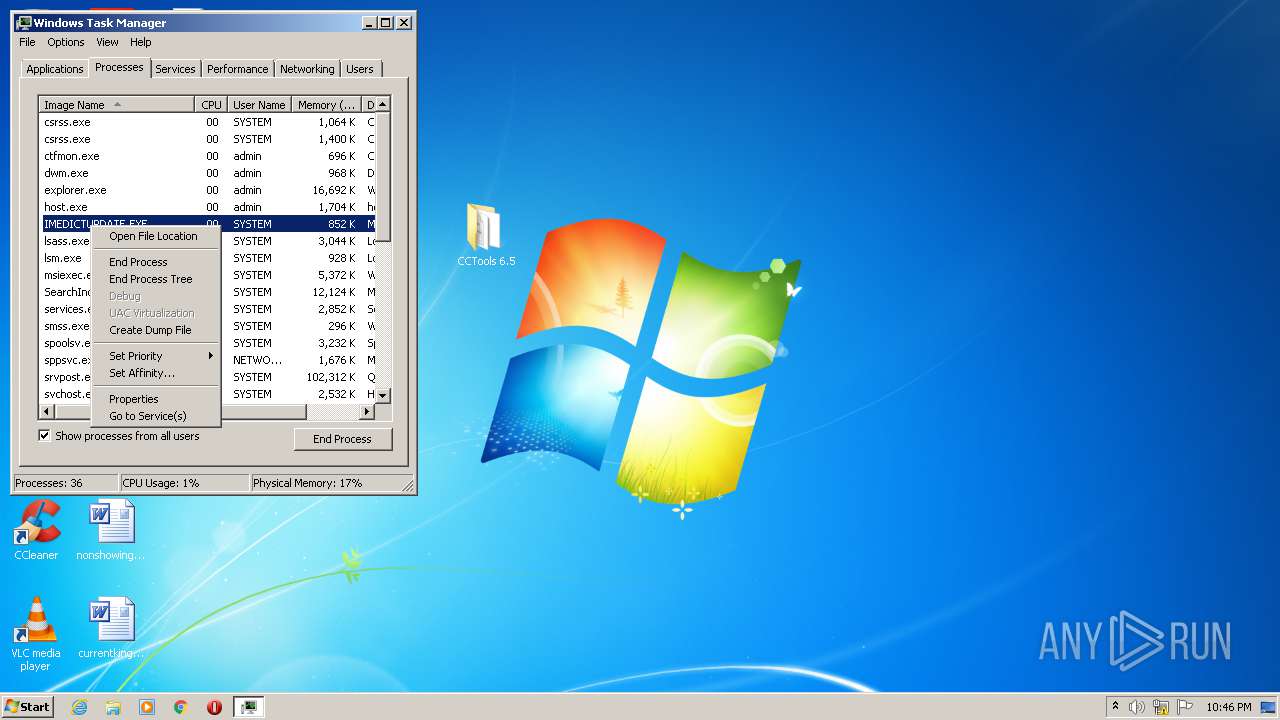
Task: Choose Open File Location from context menu
Action: click(x=155, y=236)
